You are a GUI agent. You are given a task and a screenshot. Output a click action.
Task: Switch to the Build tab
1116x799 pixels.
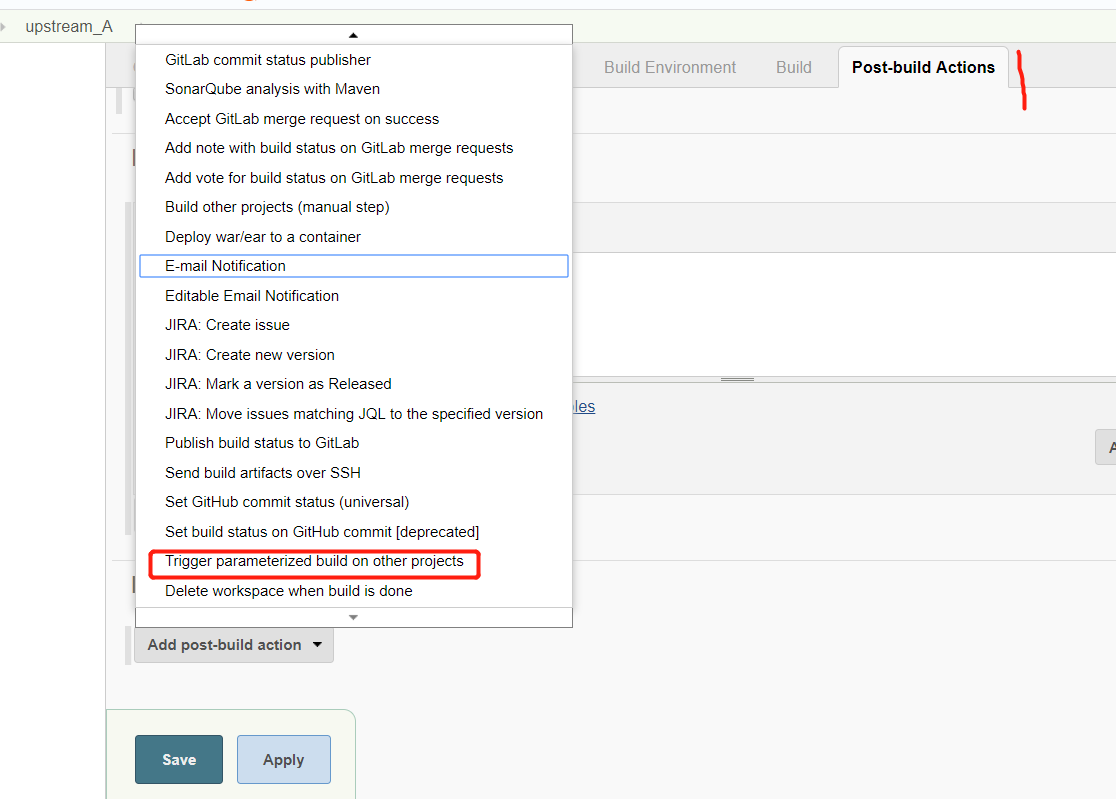point(793,67)
